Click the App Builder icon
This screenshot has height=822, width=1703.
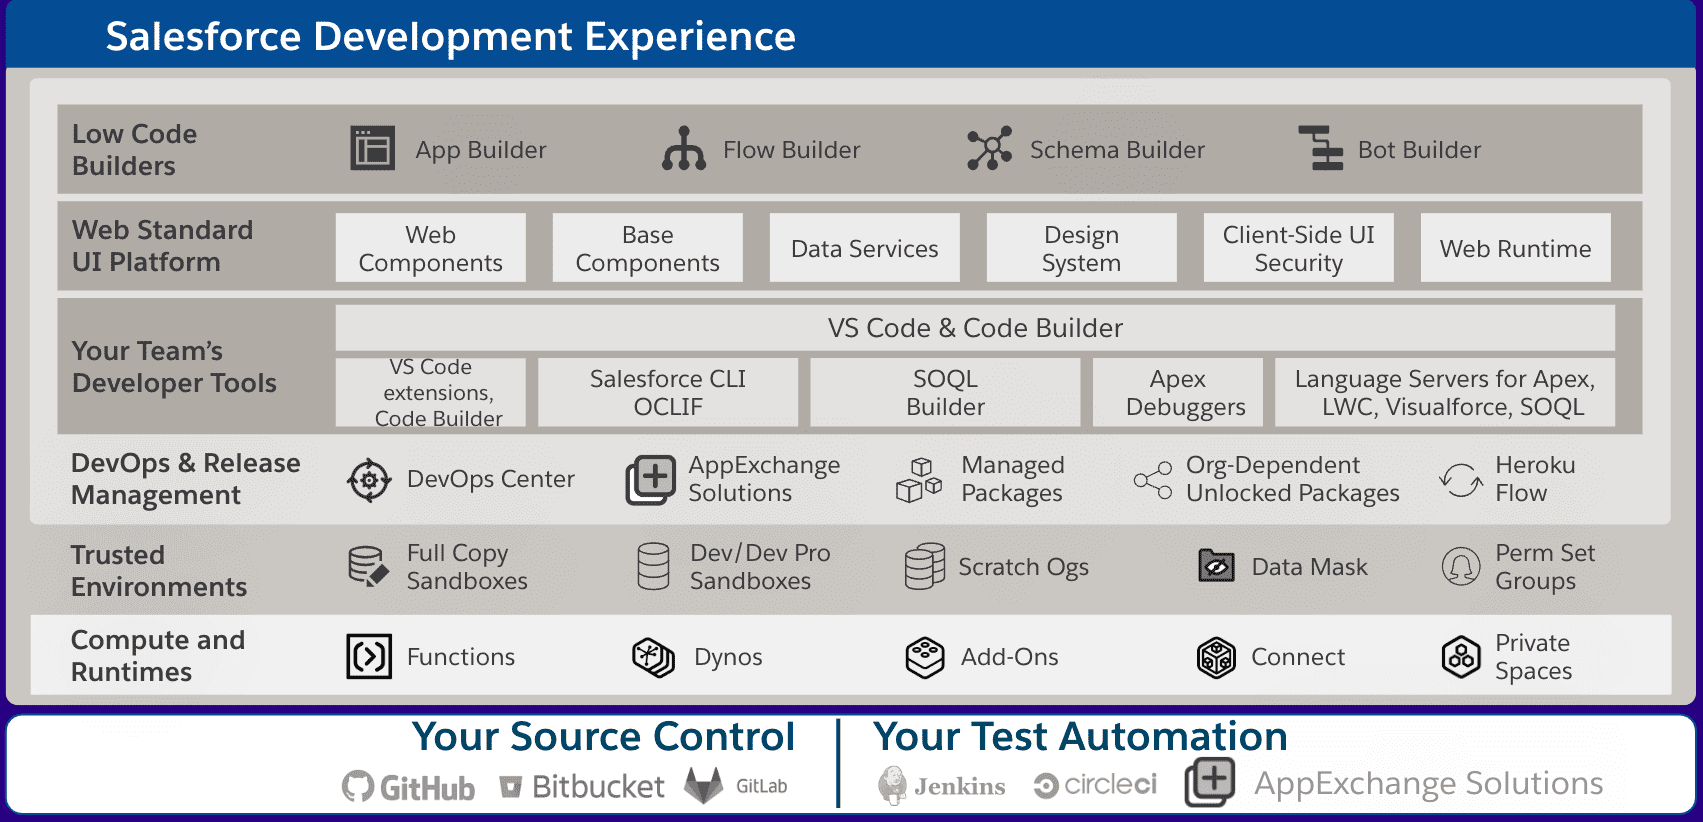(x=372, y=149)
